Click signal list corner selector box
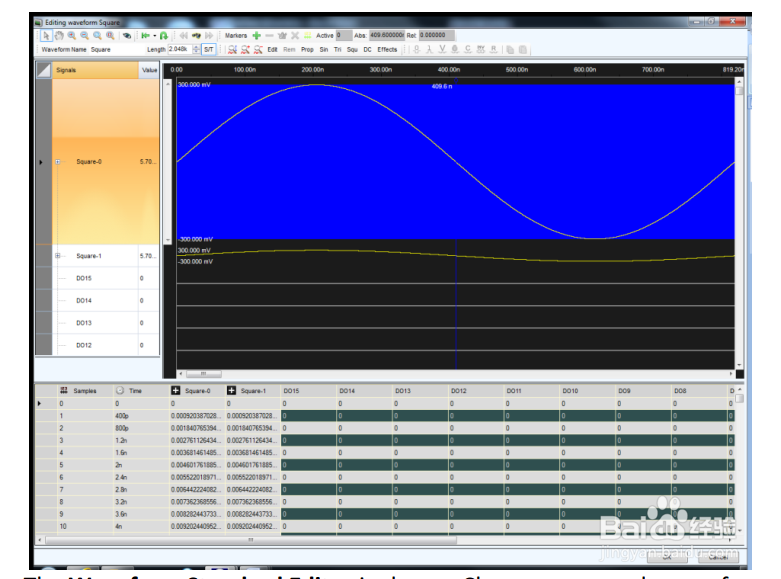This screenshot has height=579, width=781. (44, 70)
